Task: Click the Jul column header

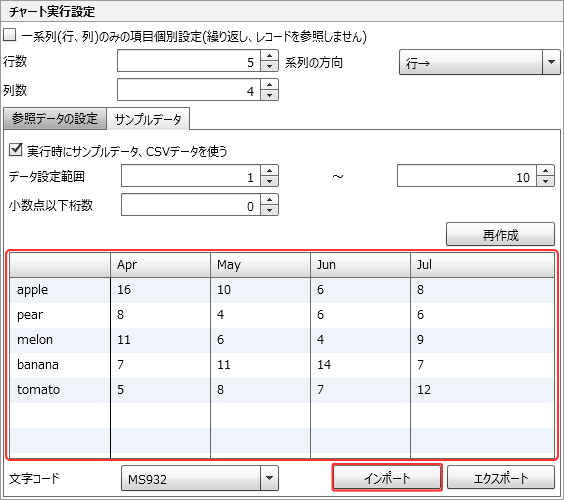Action: coord(482,265)
